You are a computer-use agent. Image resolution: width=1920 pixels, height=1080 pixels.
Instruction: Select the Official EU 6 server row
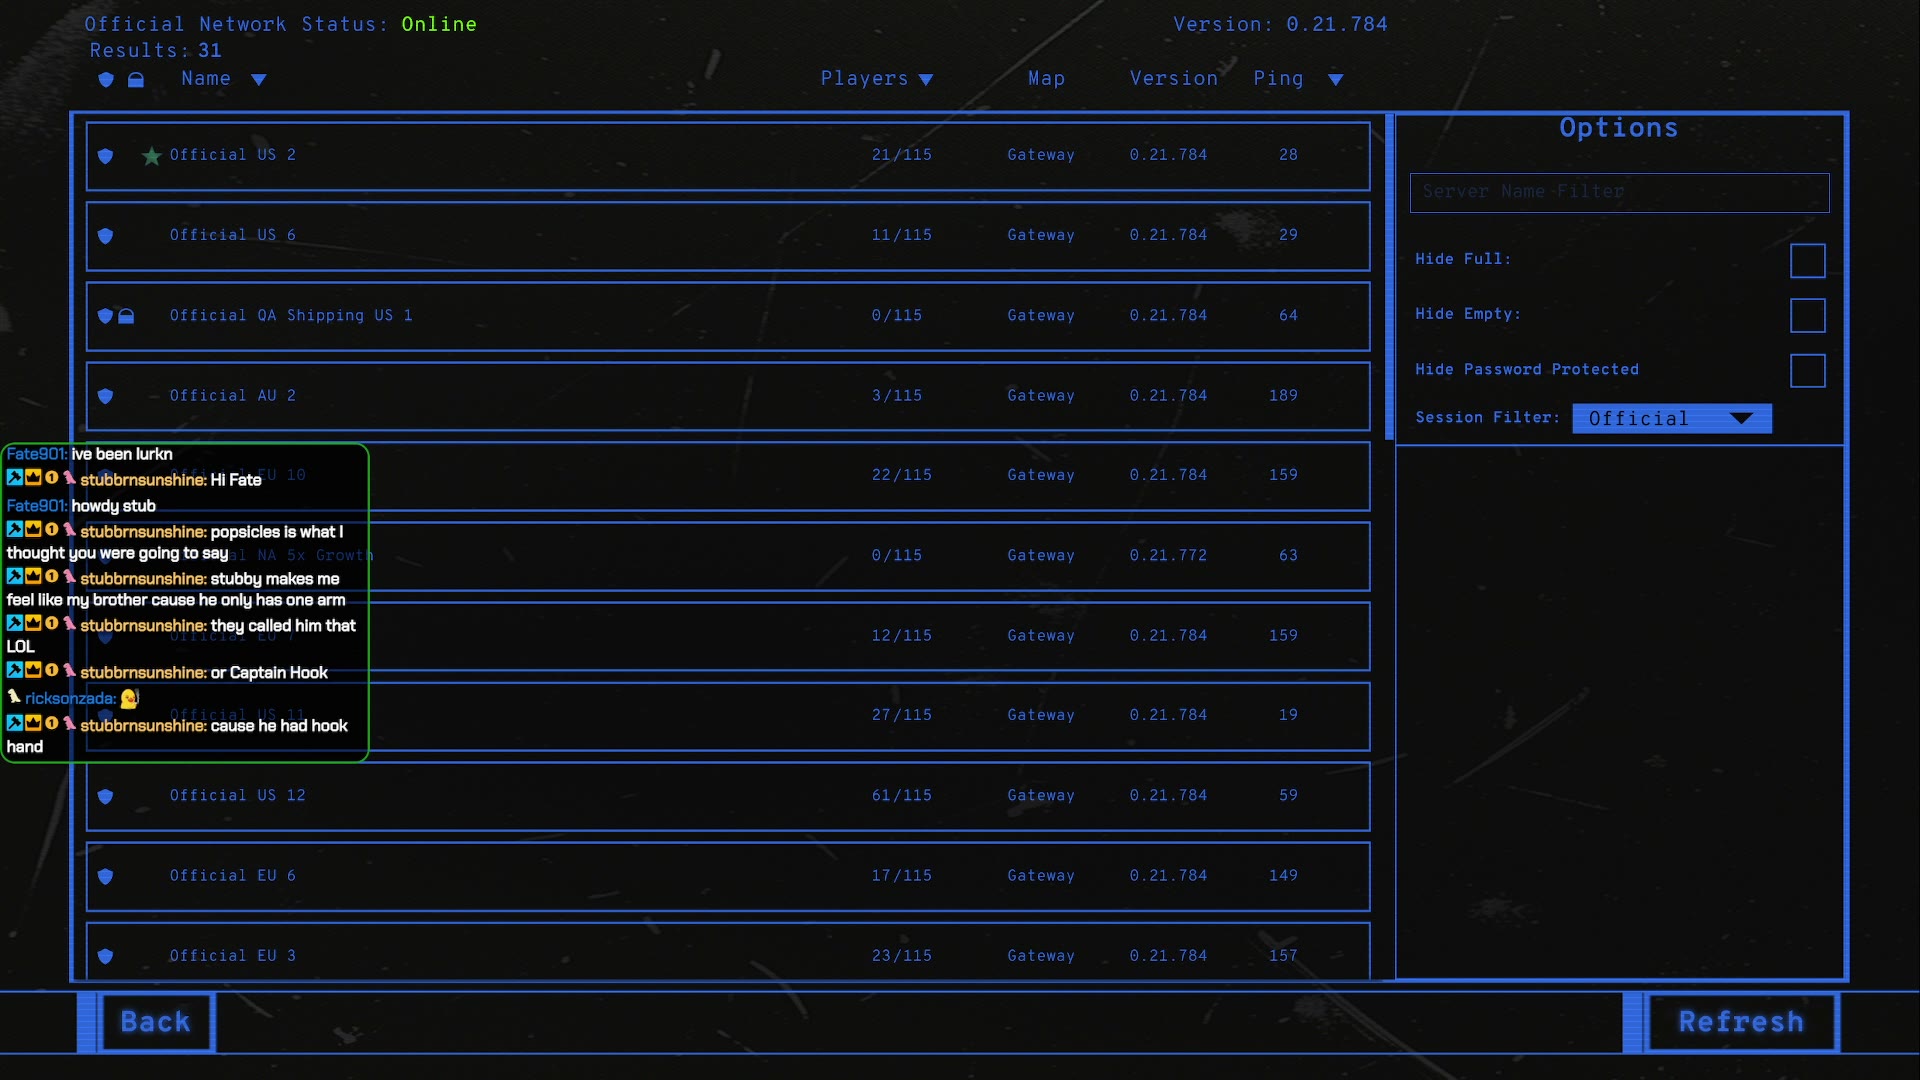[728, 876]
